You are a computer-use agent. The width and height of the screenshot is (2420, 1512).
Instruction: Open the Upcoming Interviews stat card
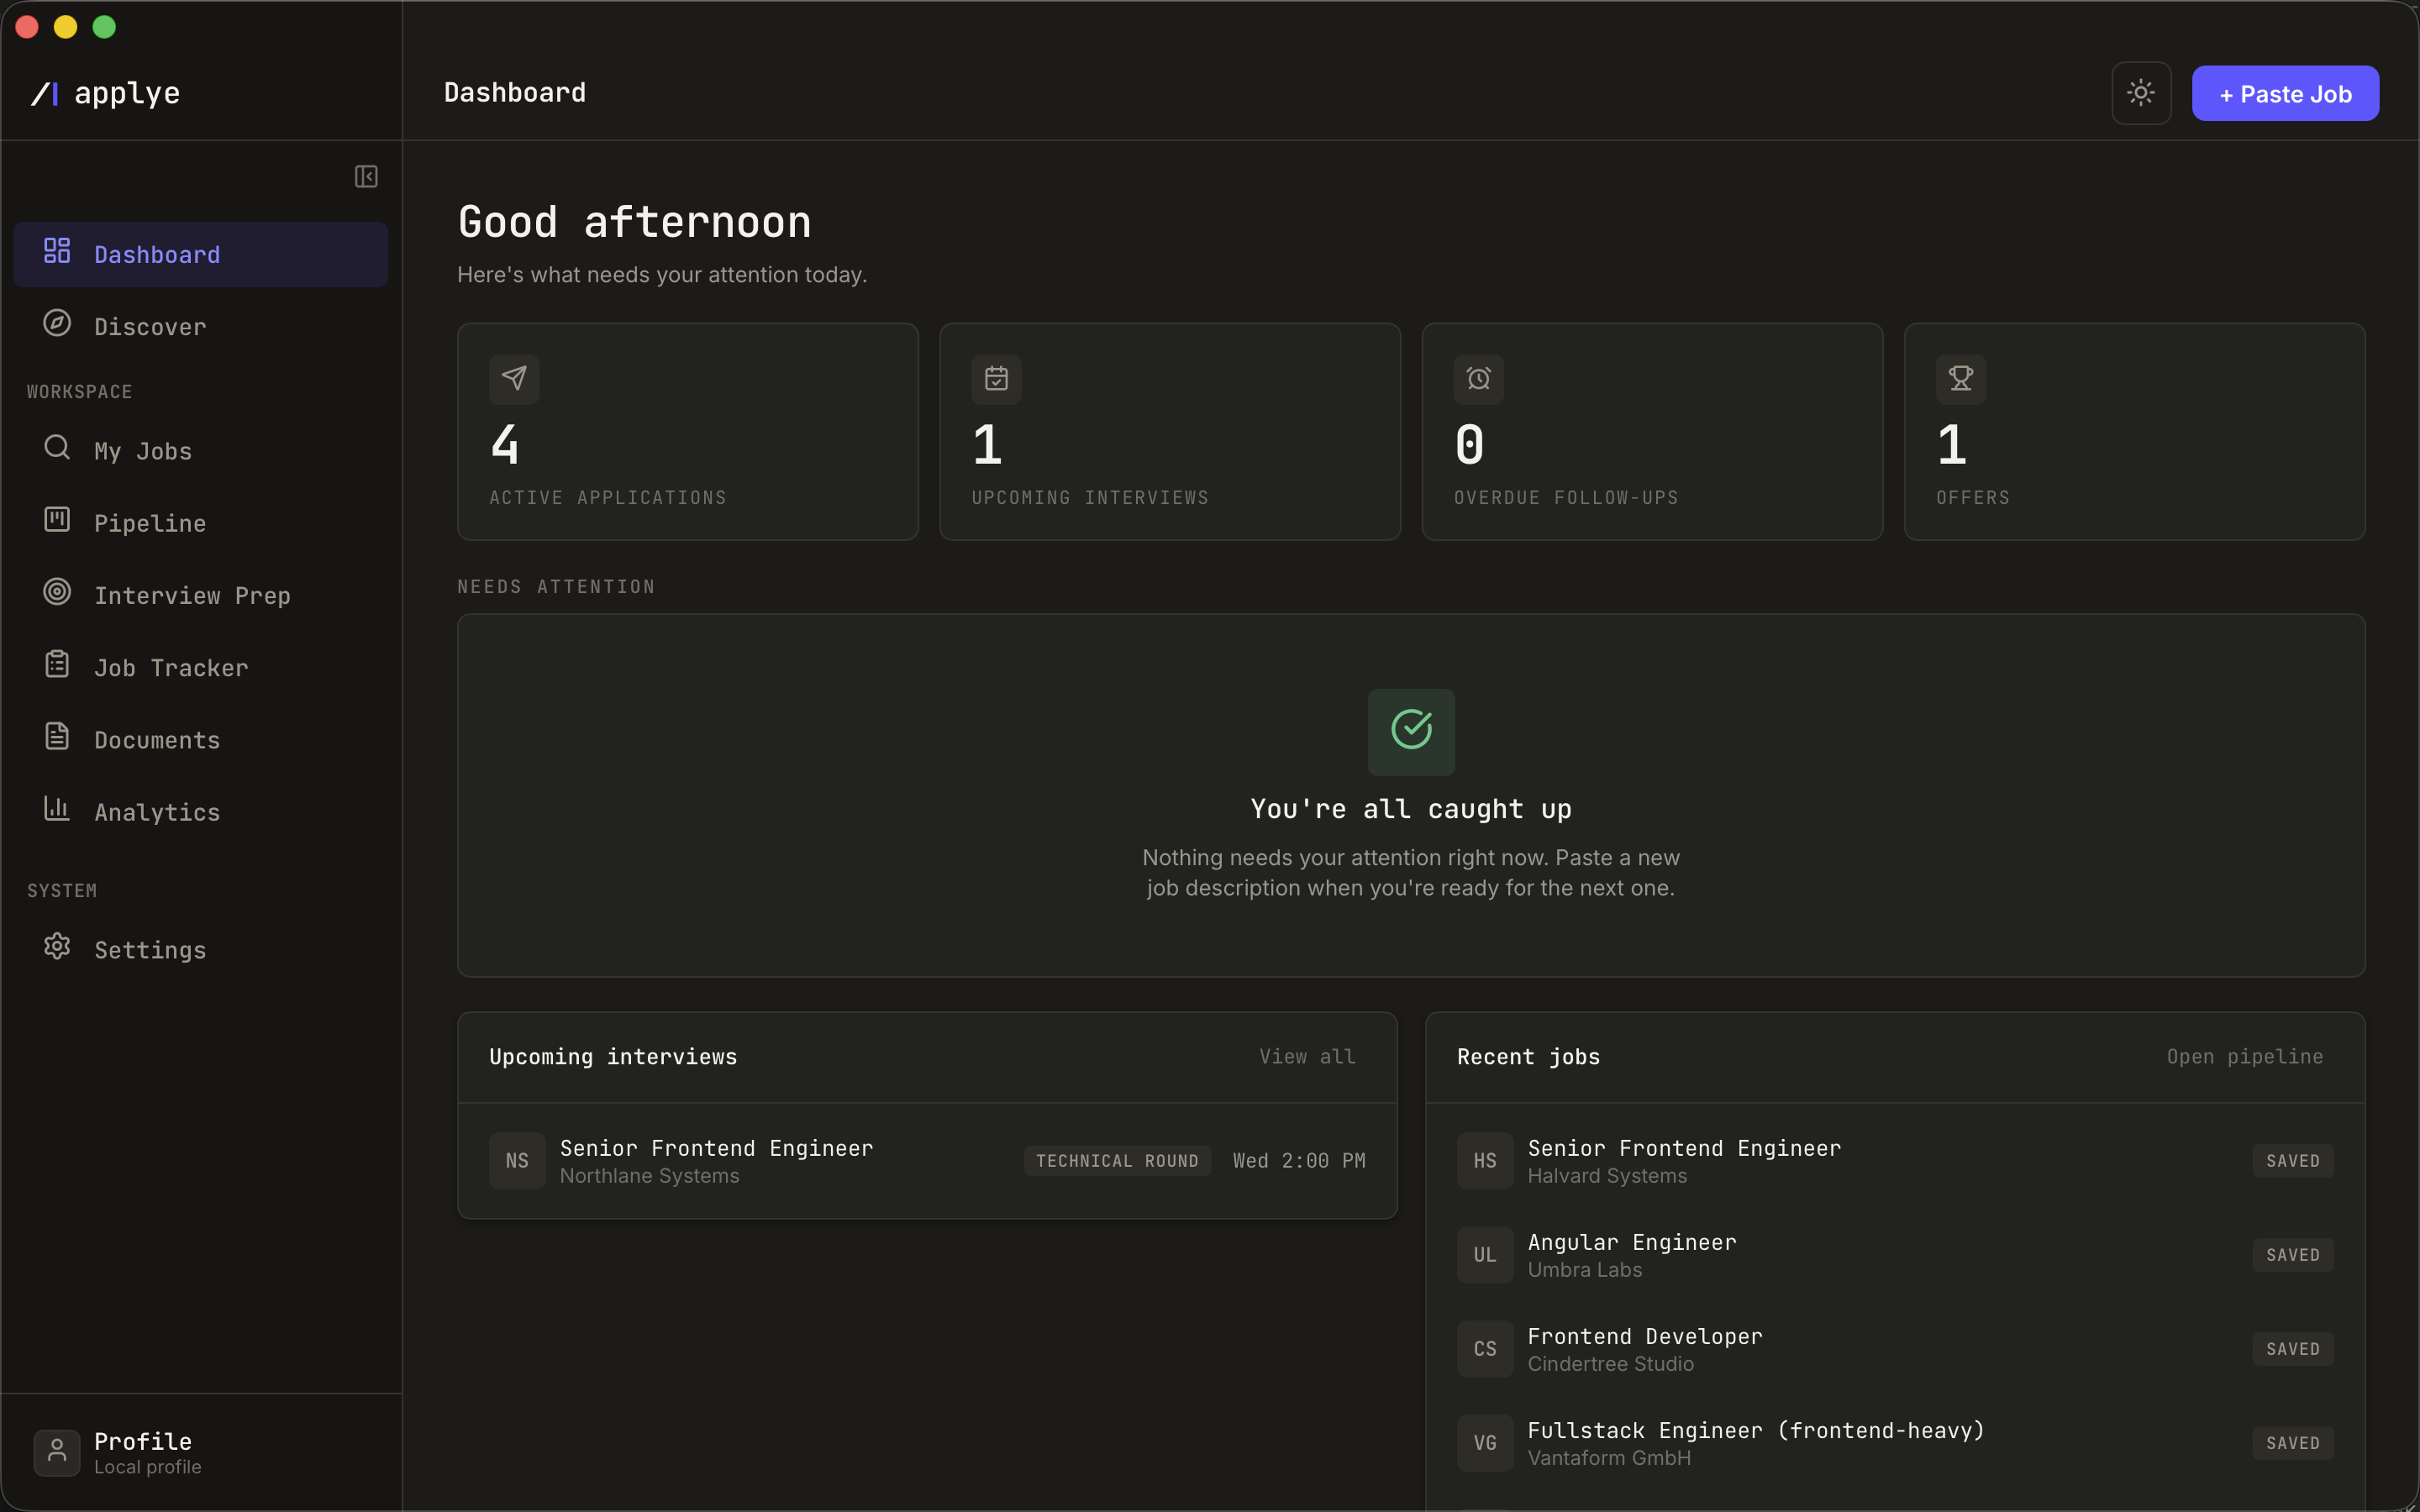[1169, 431]
